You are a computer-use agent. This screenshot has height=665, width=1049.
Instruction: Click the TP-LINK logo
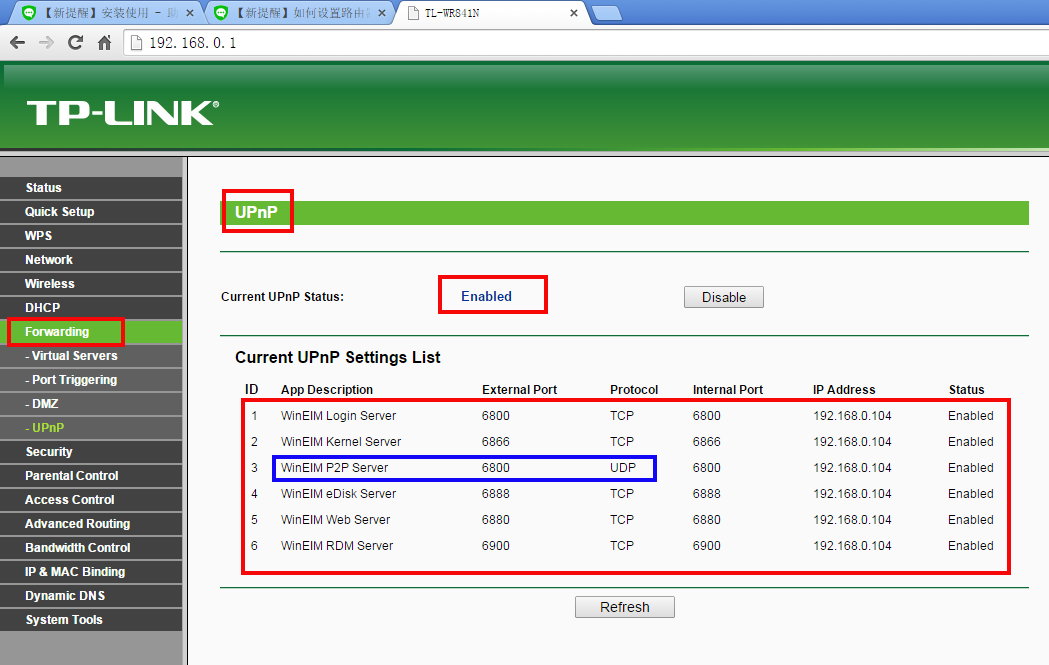coord(122,112)
